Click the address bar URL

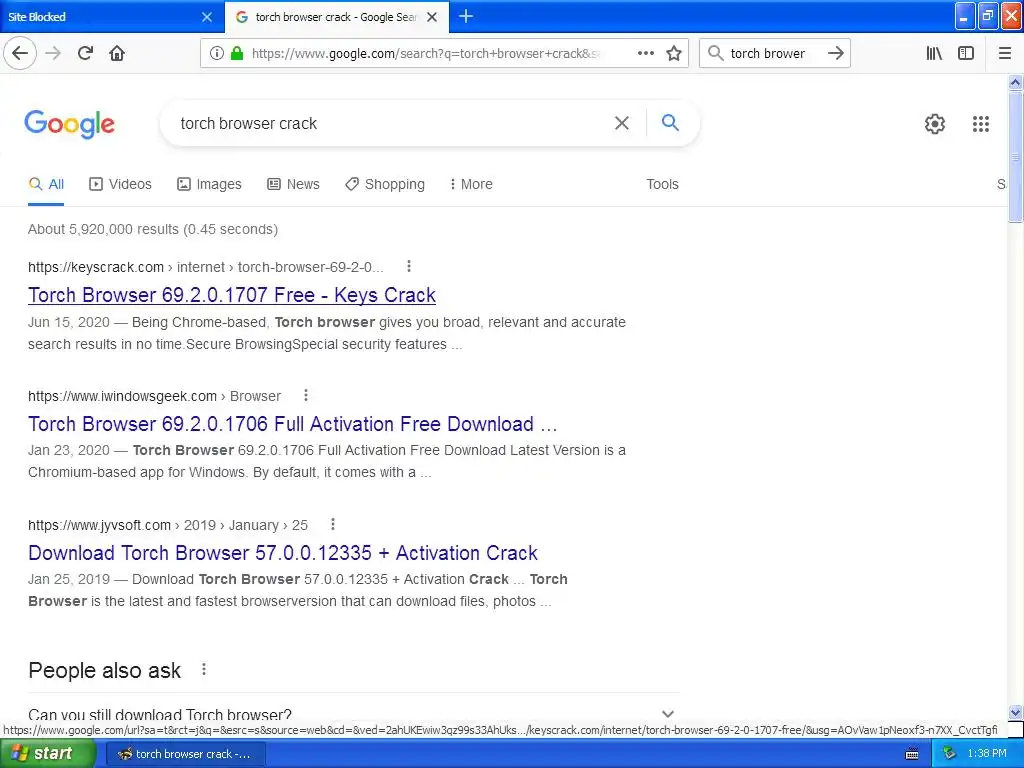[426, 54]
